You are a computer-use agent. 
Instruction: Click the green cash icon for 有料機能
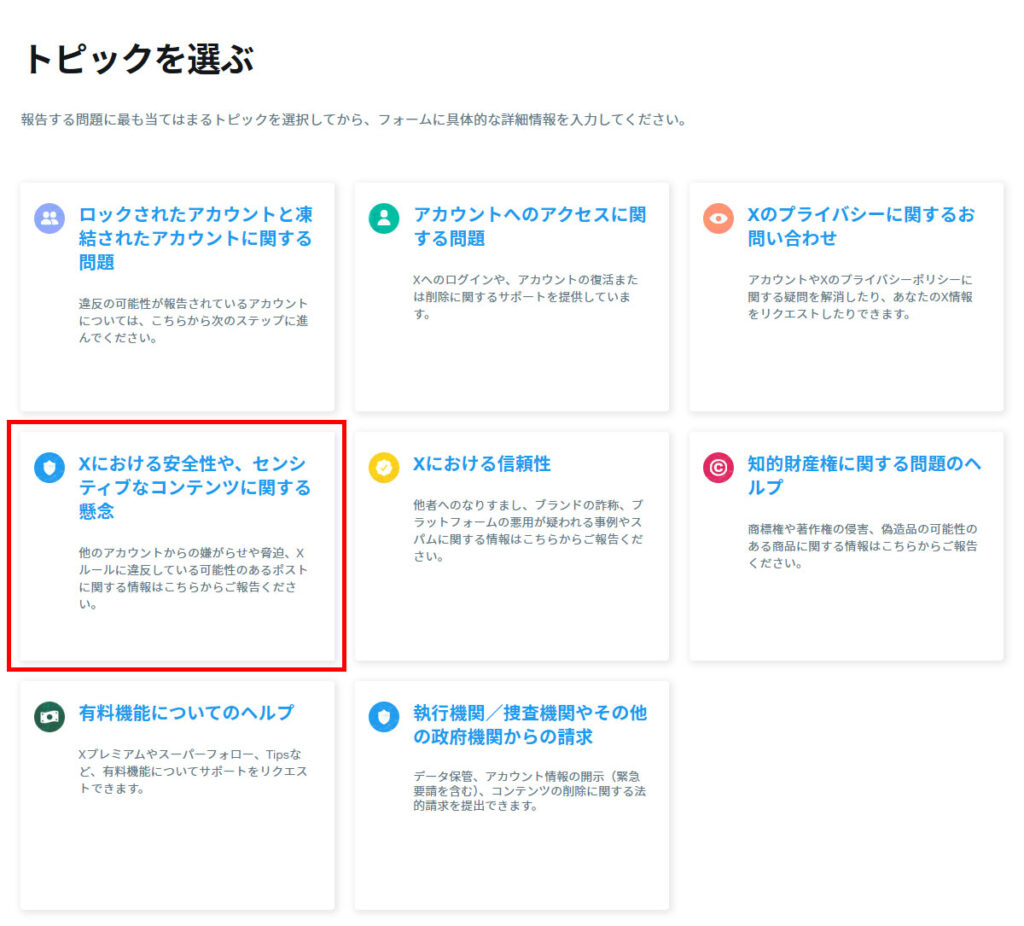(49, 716)
